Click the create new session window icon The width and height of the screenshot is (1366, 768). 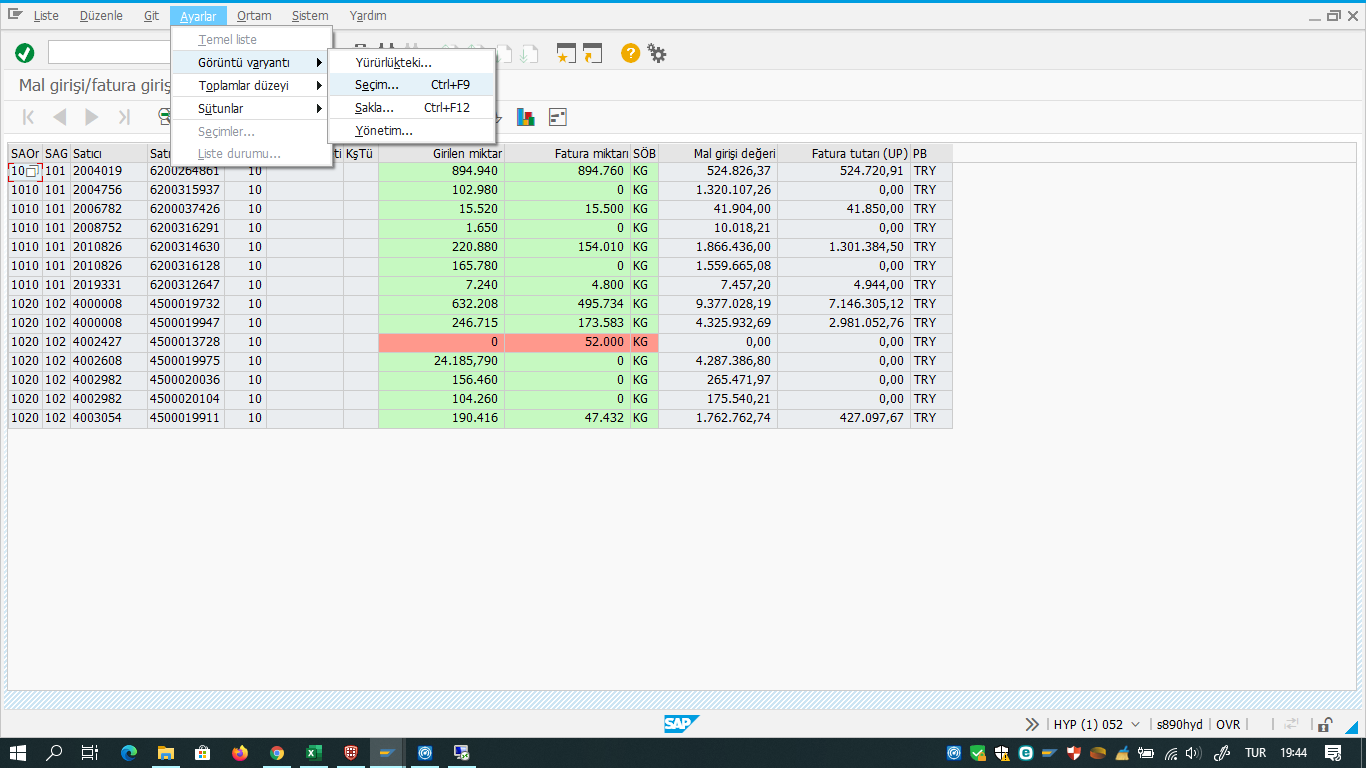coord(566,53)
